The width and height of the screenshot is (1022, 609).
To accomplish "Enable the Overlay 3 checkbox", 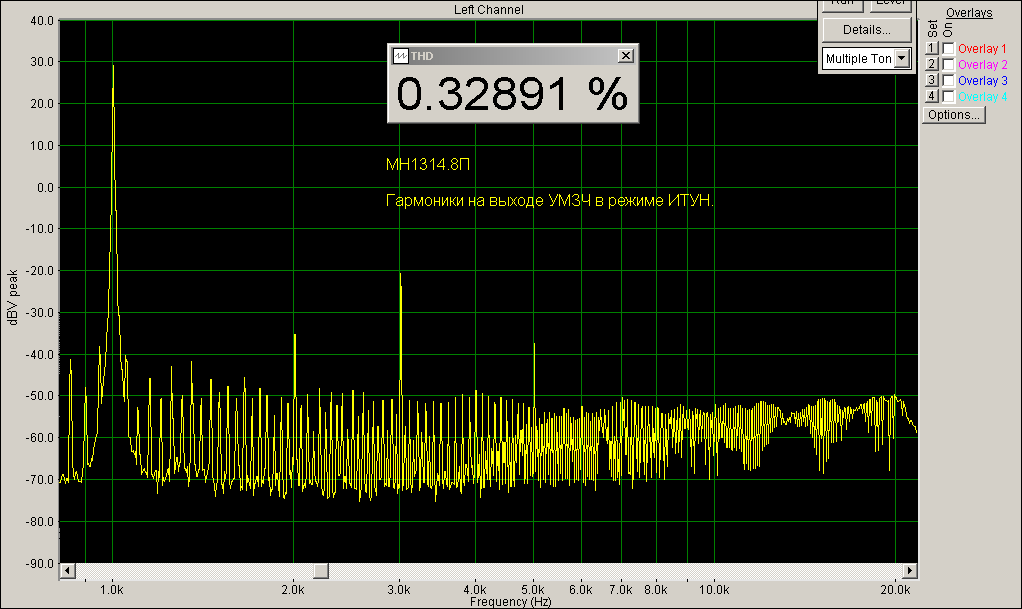I will point(948,80).
